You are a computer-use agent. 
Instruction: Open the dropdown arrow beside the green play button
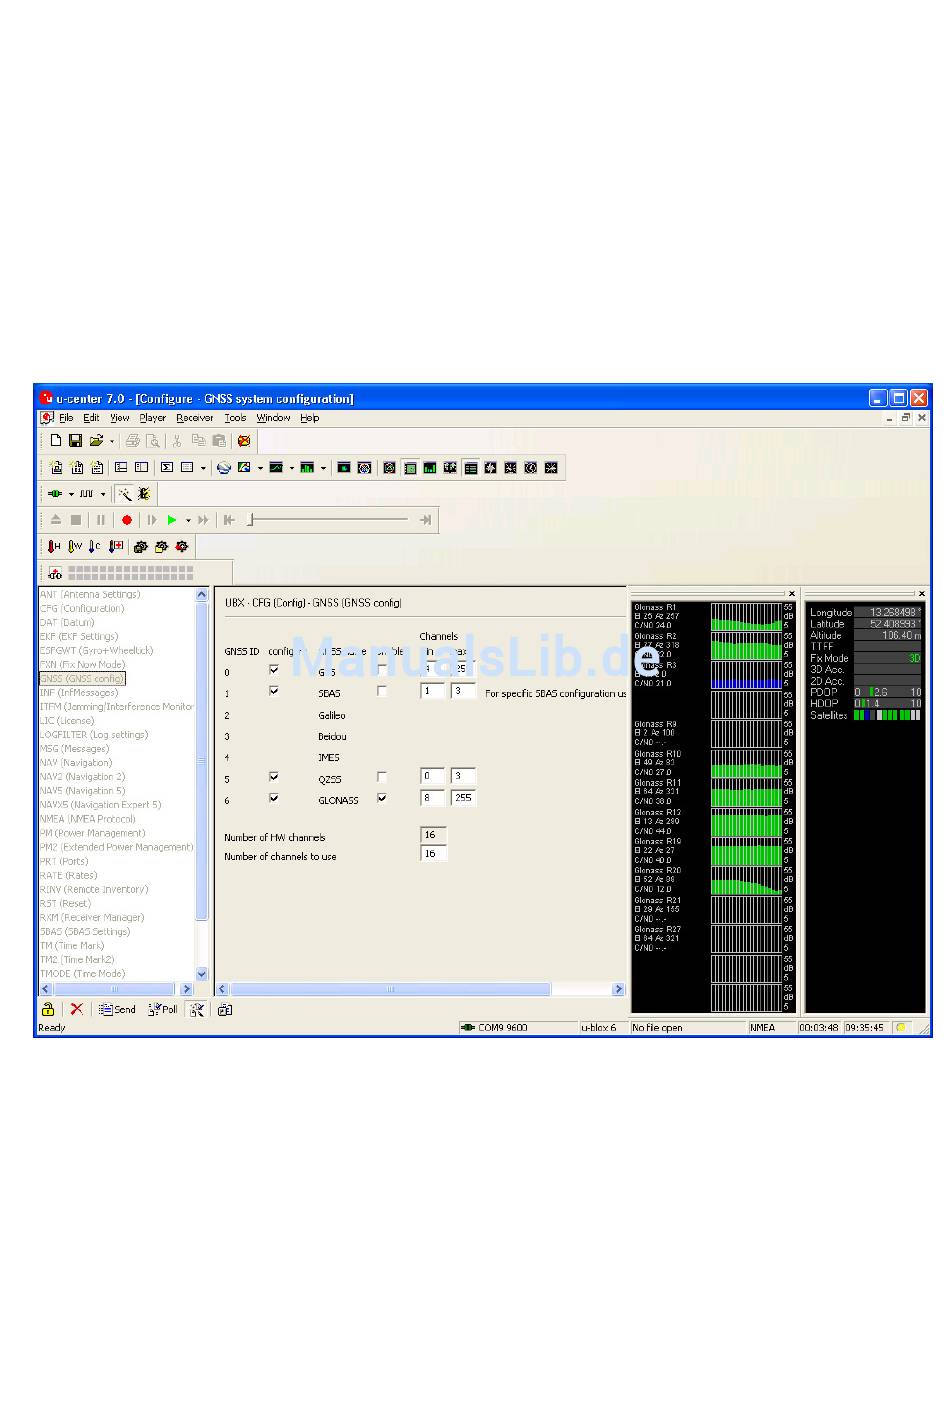(188, 520)
